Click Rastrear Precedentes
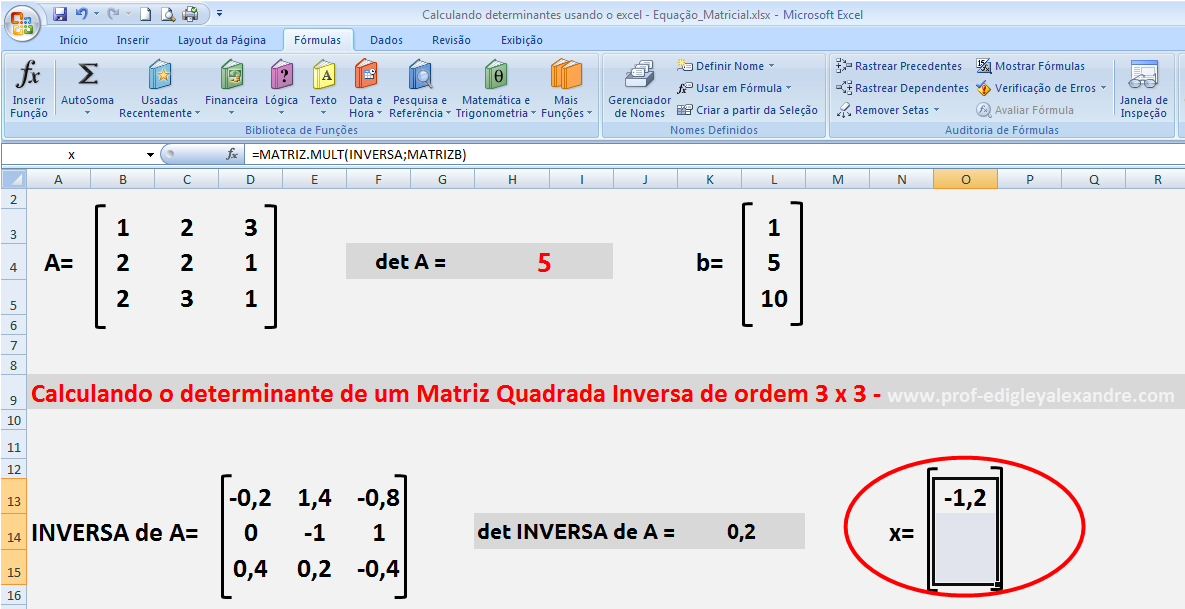The height and width of the screenshot is (609, 1185). pos(900,65)
